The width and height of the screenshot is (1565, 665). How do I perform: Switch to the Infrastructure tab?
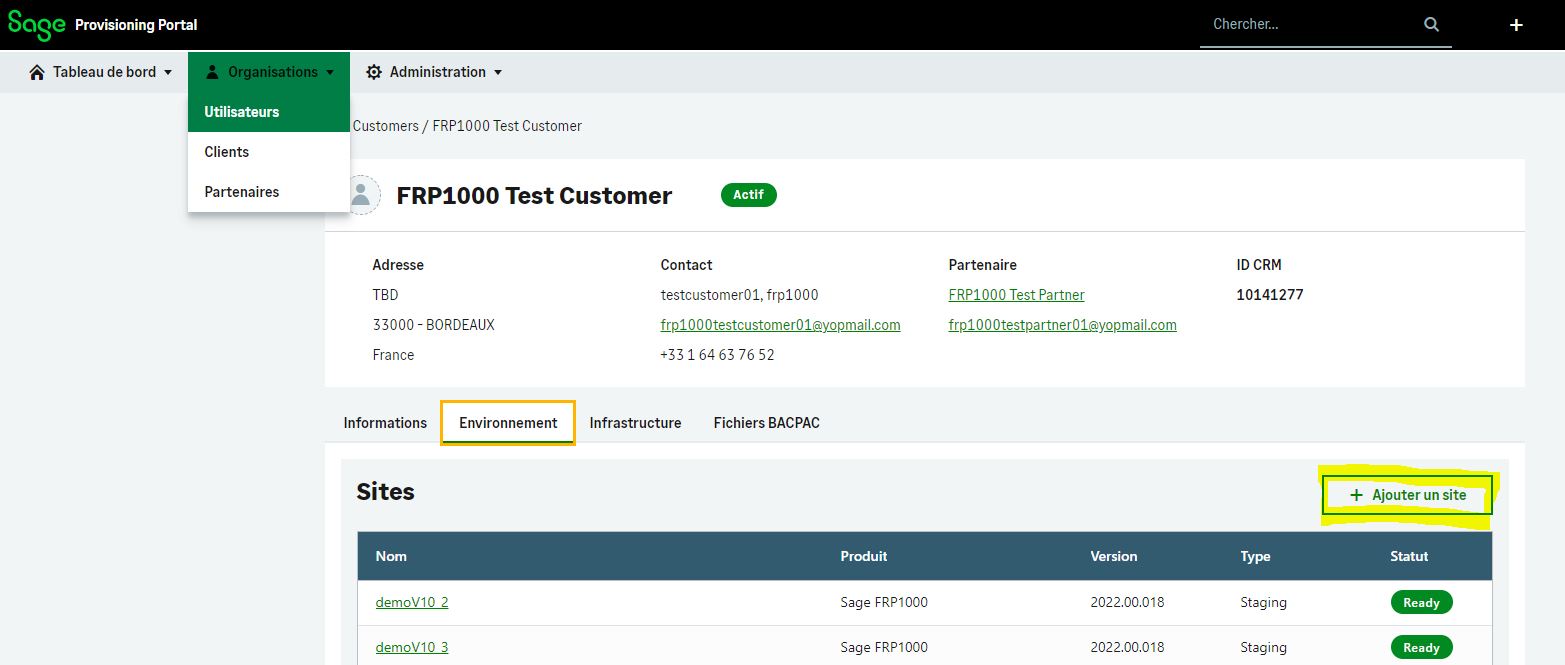click(x=635, y=423)
